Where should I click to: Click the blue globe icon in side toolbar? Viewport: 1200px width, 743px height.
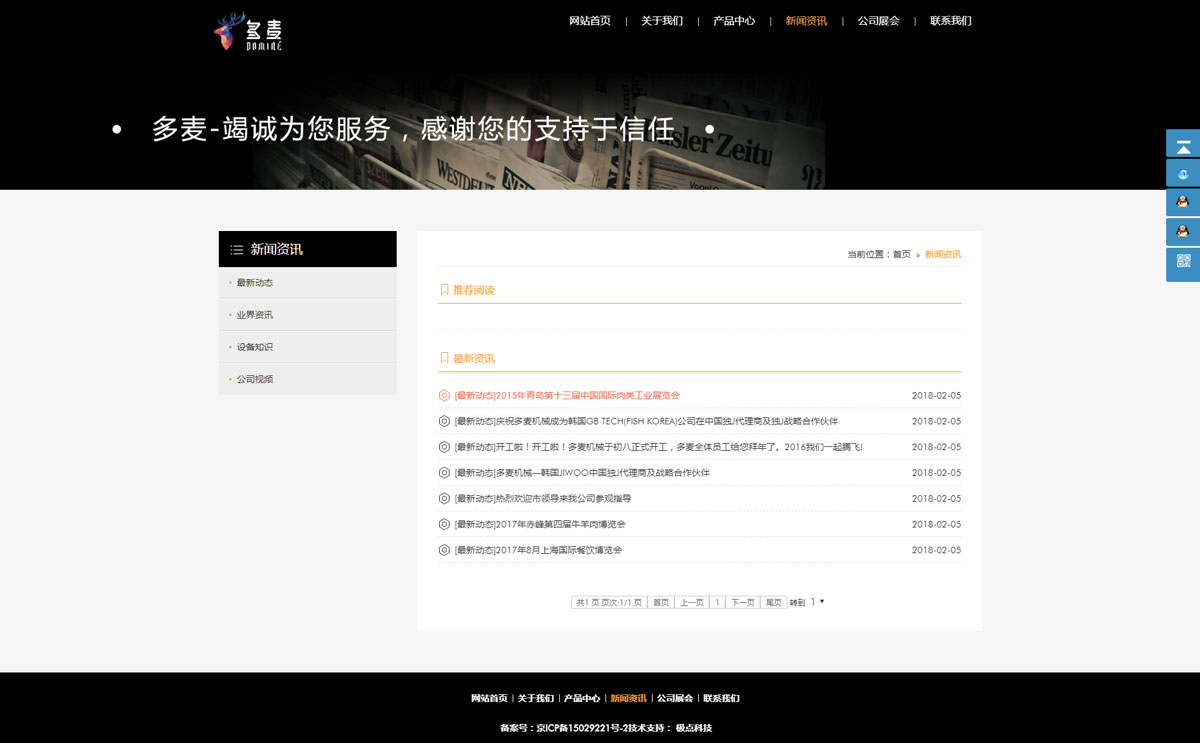pyautogui.click(x=1183, y=173)
